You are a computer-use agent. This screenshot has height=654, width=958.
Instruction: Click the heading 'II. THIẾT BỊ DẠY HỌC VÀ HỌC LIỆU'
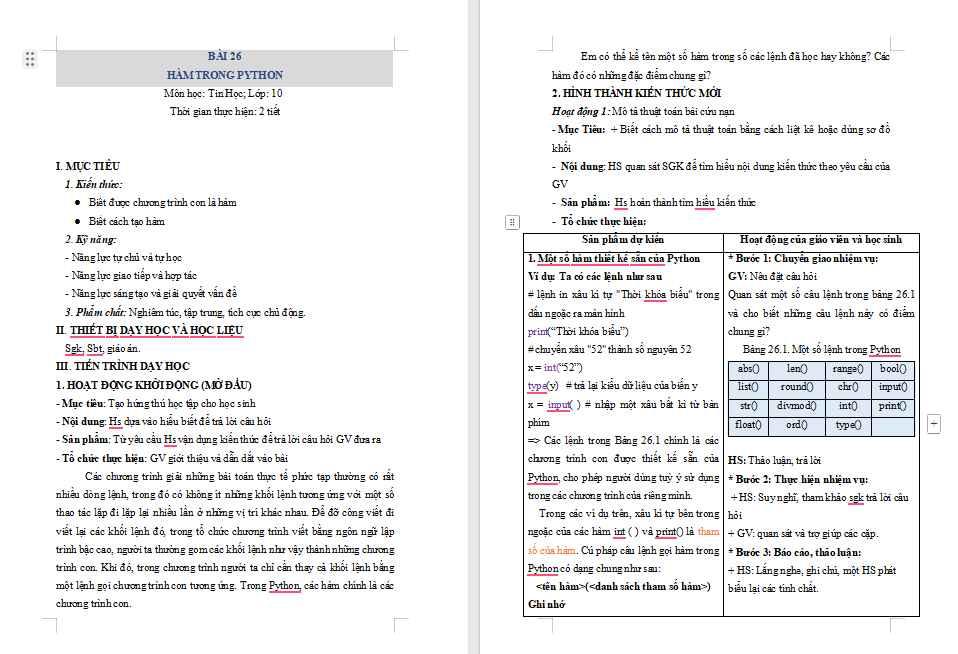pyautogui.click(x=150, y=331)
